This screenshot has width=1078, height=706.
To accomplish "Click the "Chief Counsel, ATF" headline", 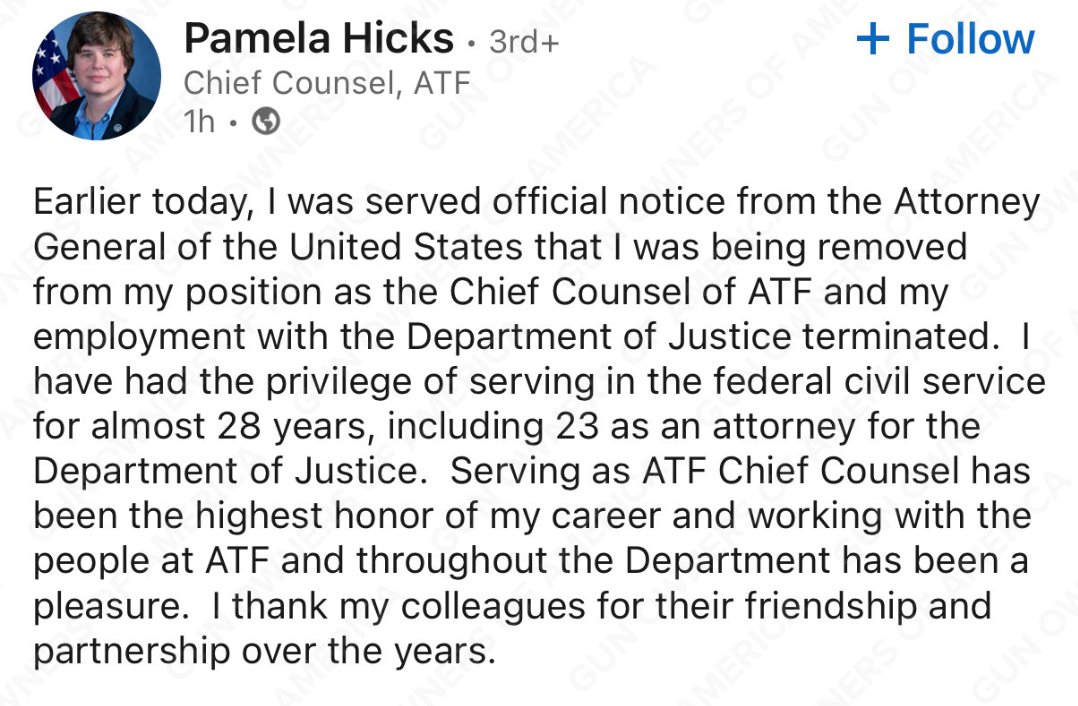I will point(326,83).
